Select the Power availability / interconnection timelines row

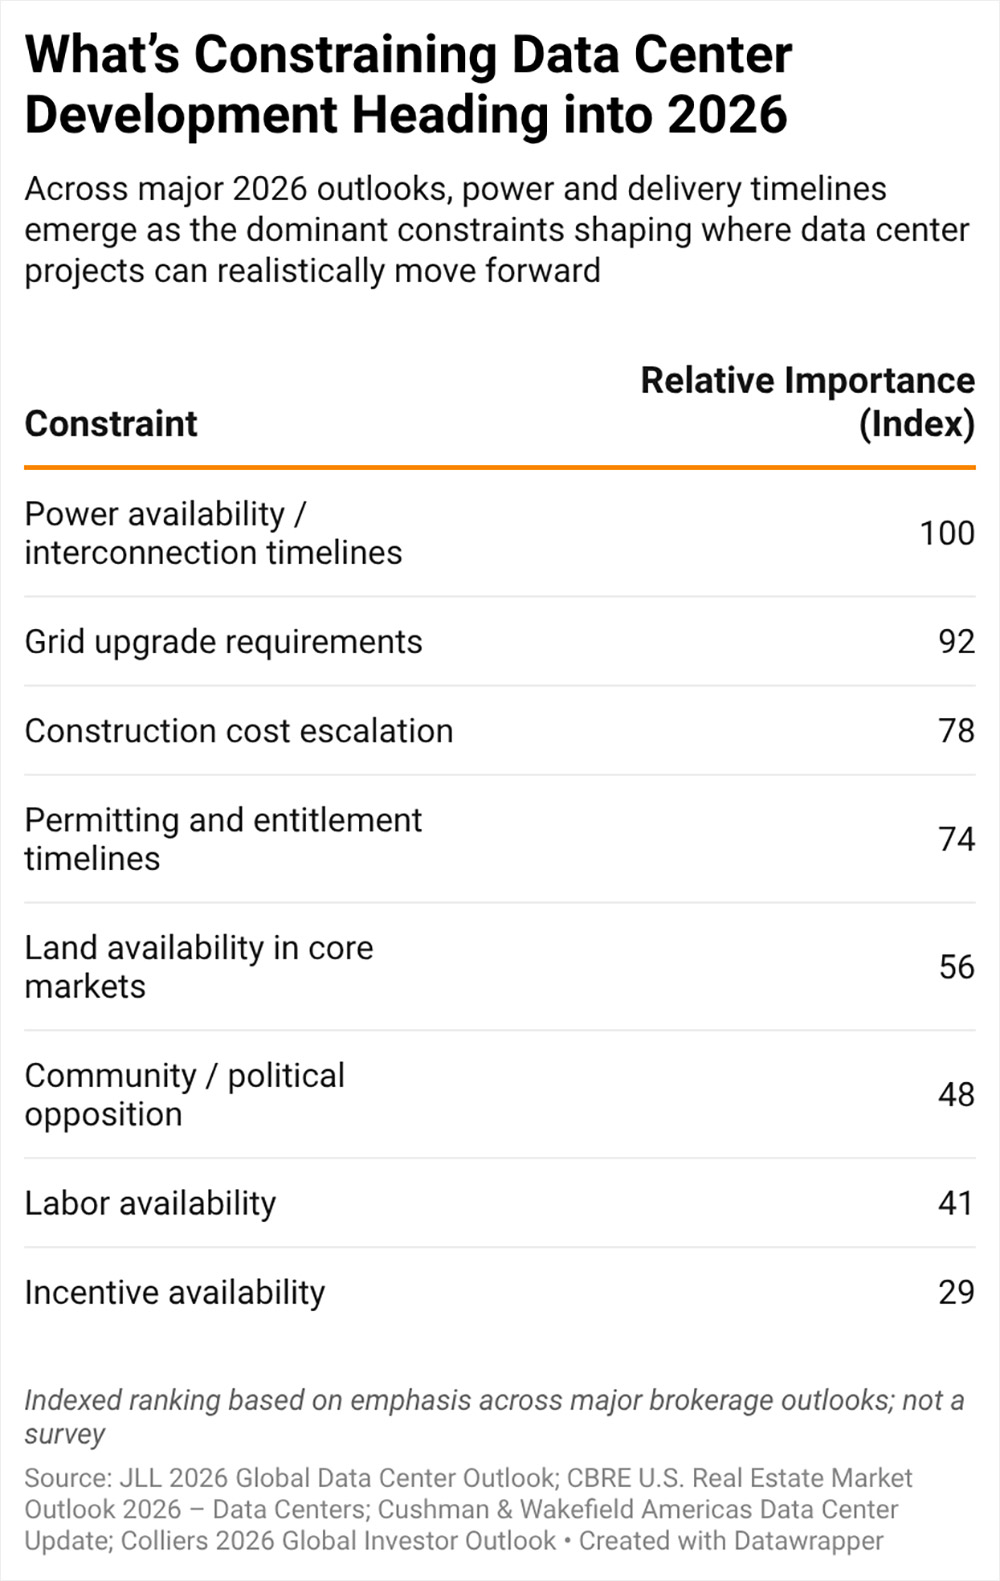coord(213,533)
